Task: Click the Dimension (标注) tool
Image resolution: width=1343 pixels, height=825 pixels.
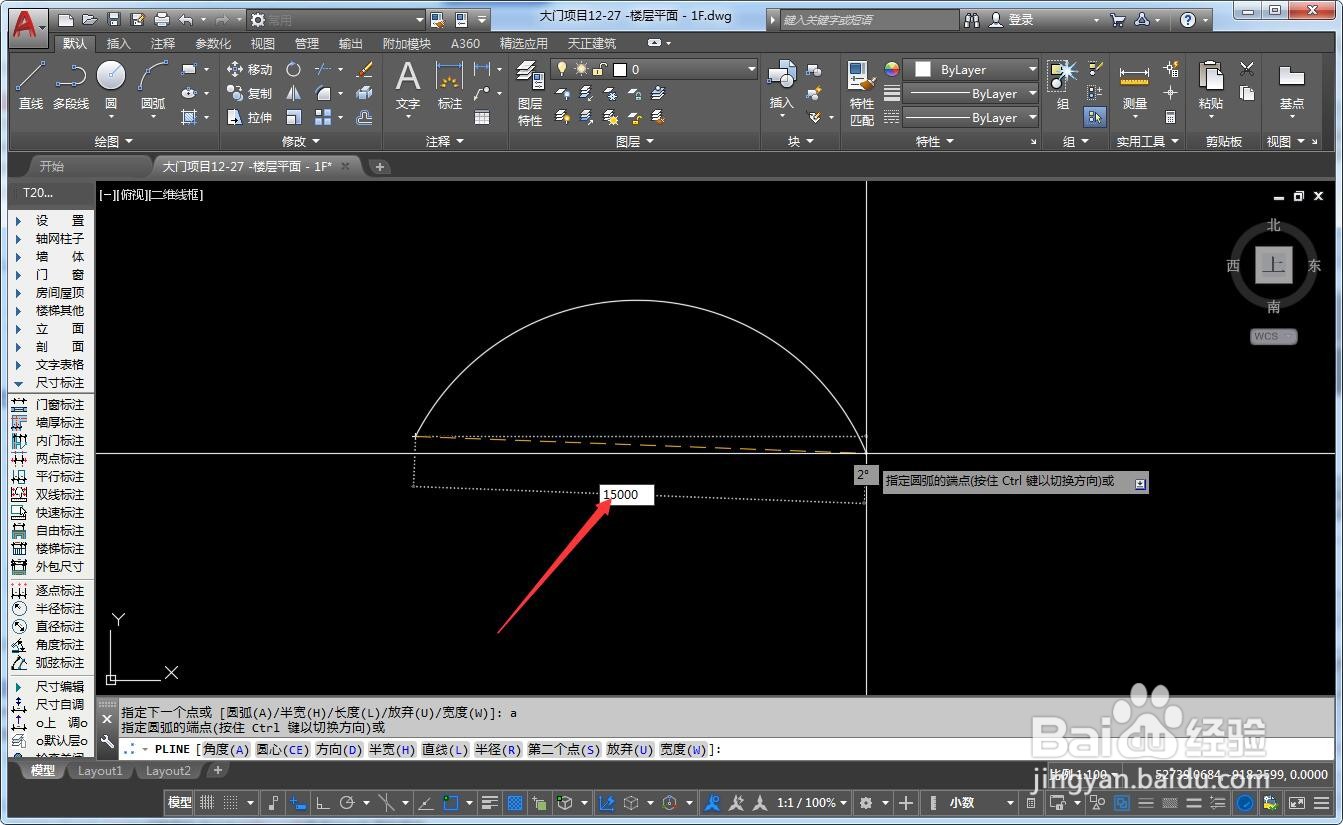Action: tap(450, 84)
